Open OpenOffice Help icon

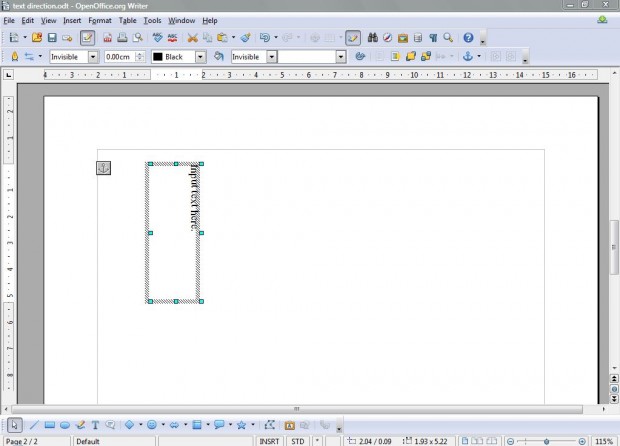coord(468,38)
